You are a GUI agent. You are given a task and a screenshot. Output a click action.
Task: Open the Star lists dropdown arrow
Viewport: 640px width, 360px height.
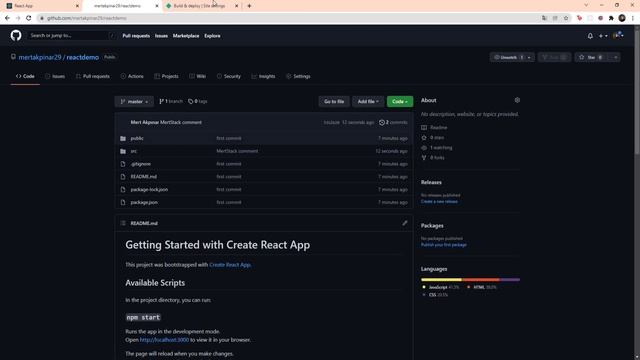coord(615,57)
